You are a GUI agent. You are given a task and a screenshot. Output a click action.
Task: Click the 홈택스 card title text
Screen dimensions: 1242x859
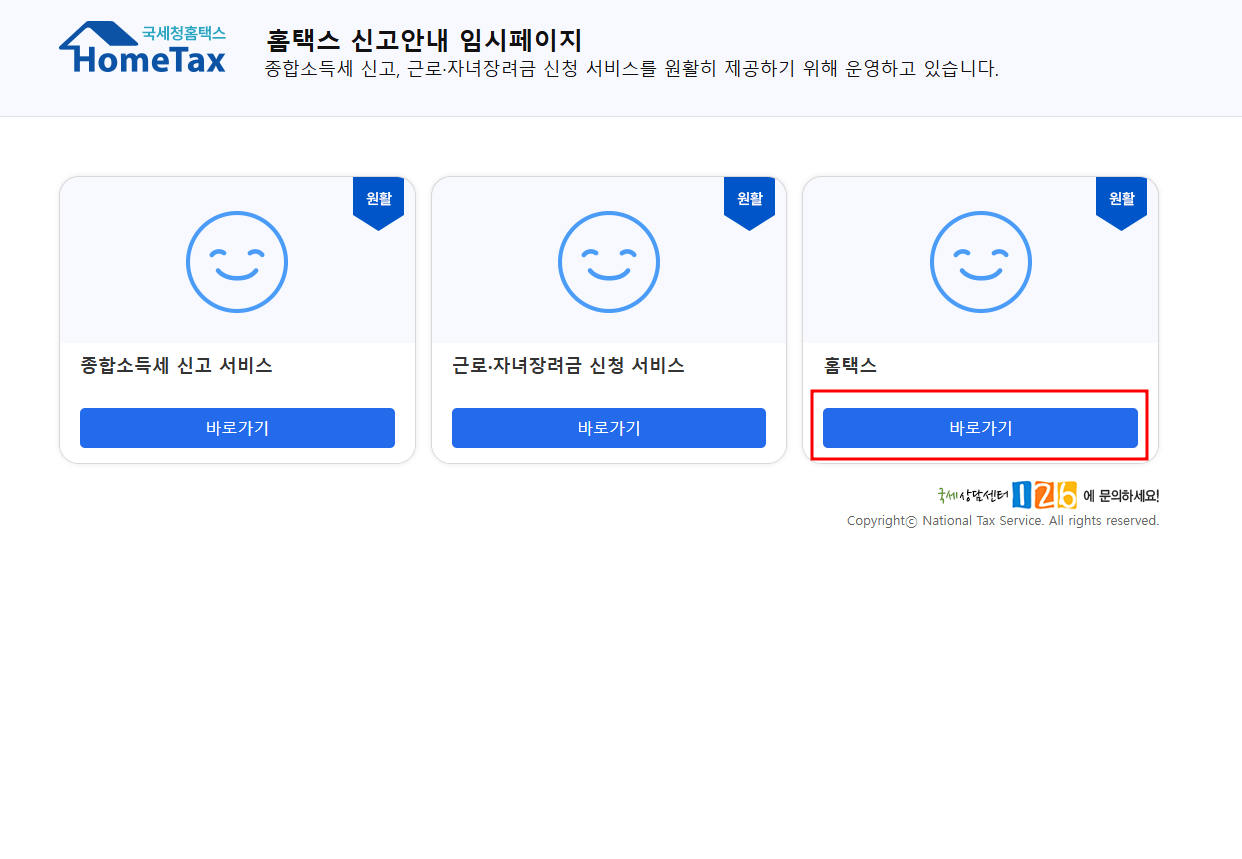click(x=850, y=365)
